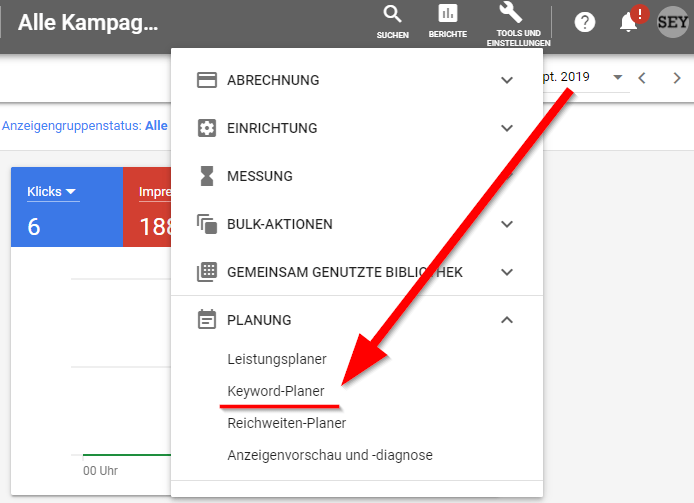The height and width of the screenshot is (503, 694).
Task: Expand the Abrechnung section chevron
Action: [507, 80]
